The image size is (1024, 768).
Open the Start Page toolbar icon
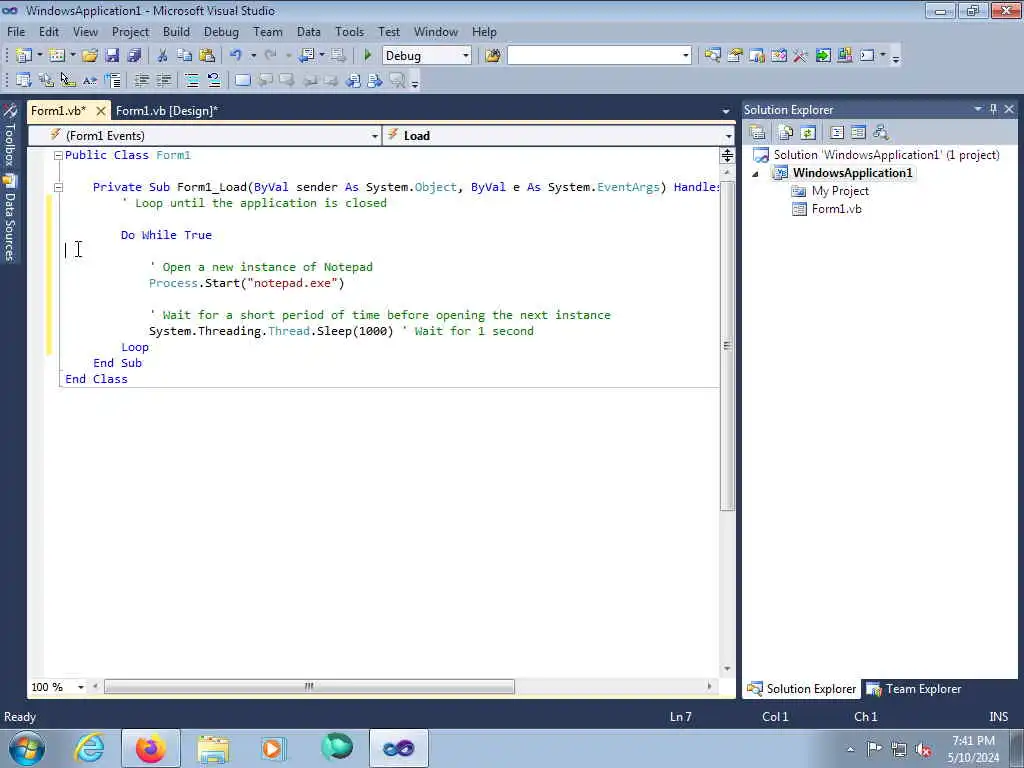(823, 56)
